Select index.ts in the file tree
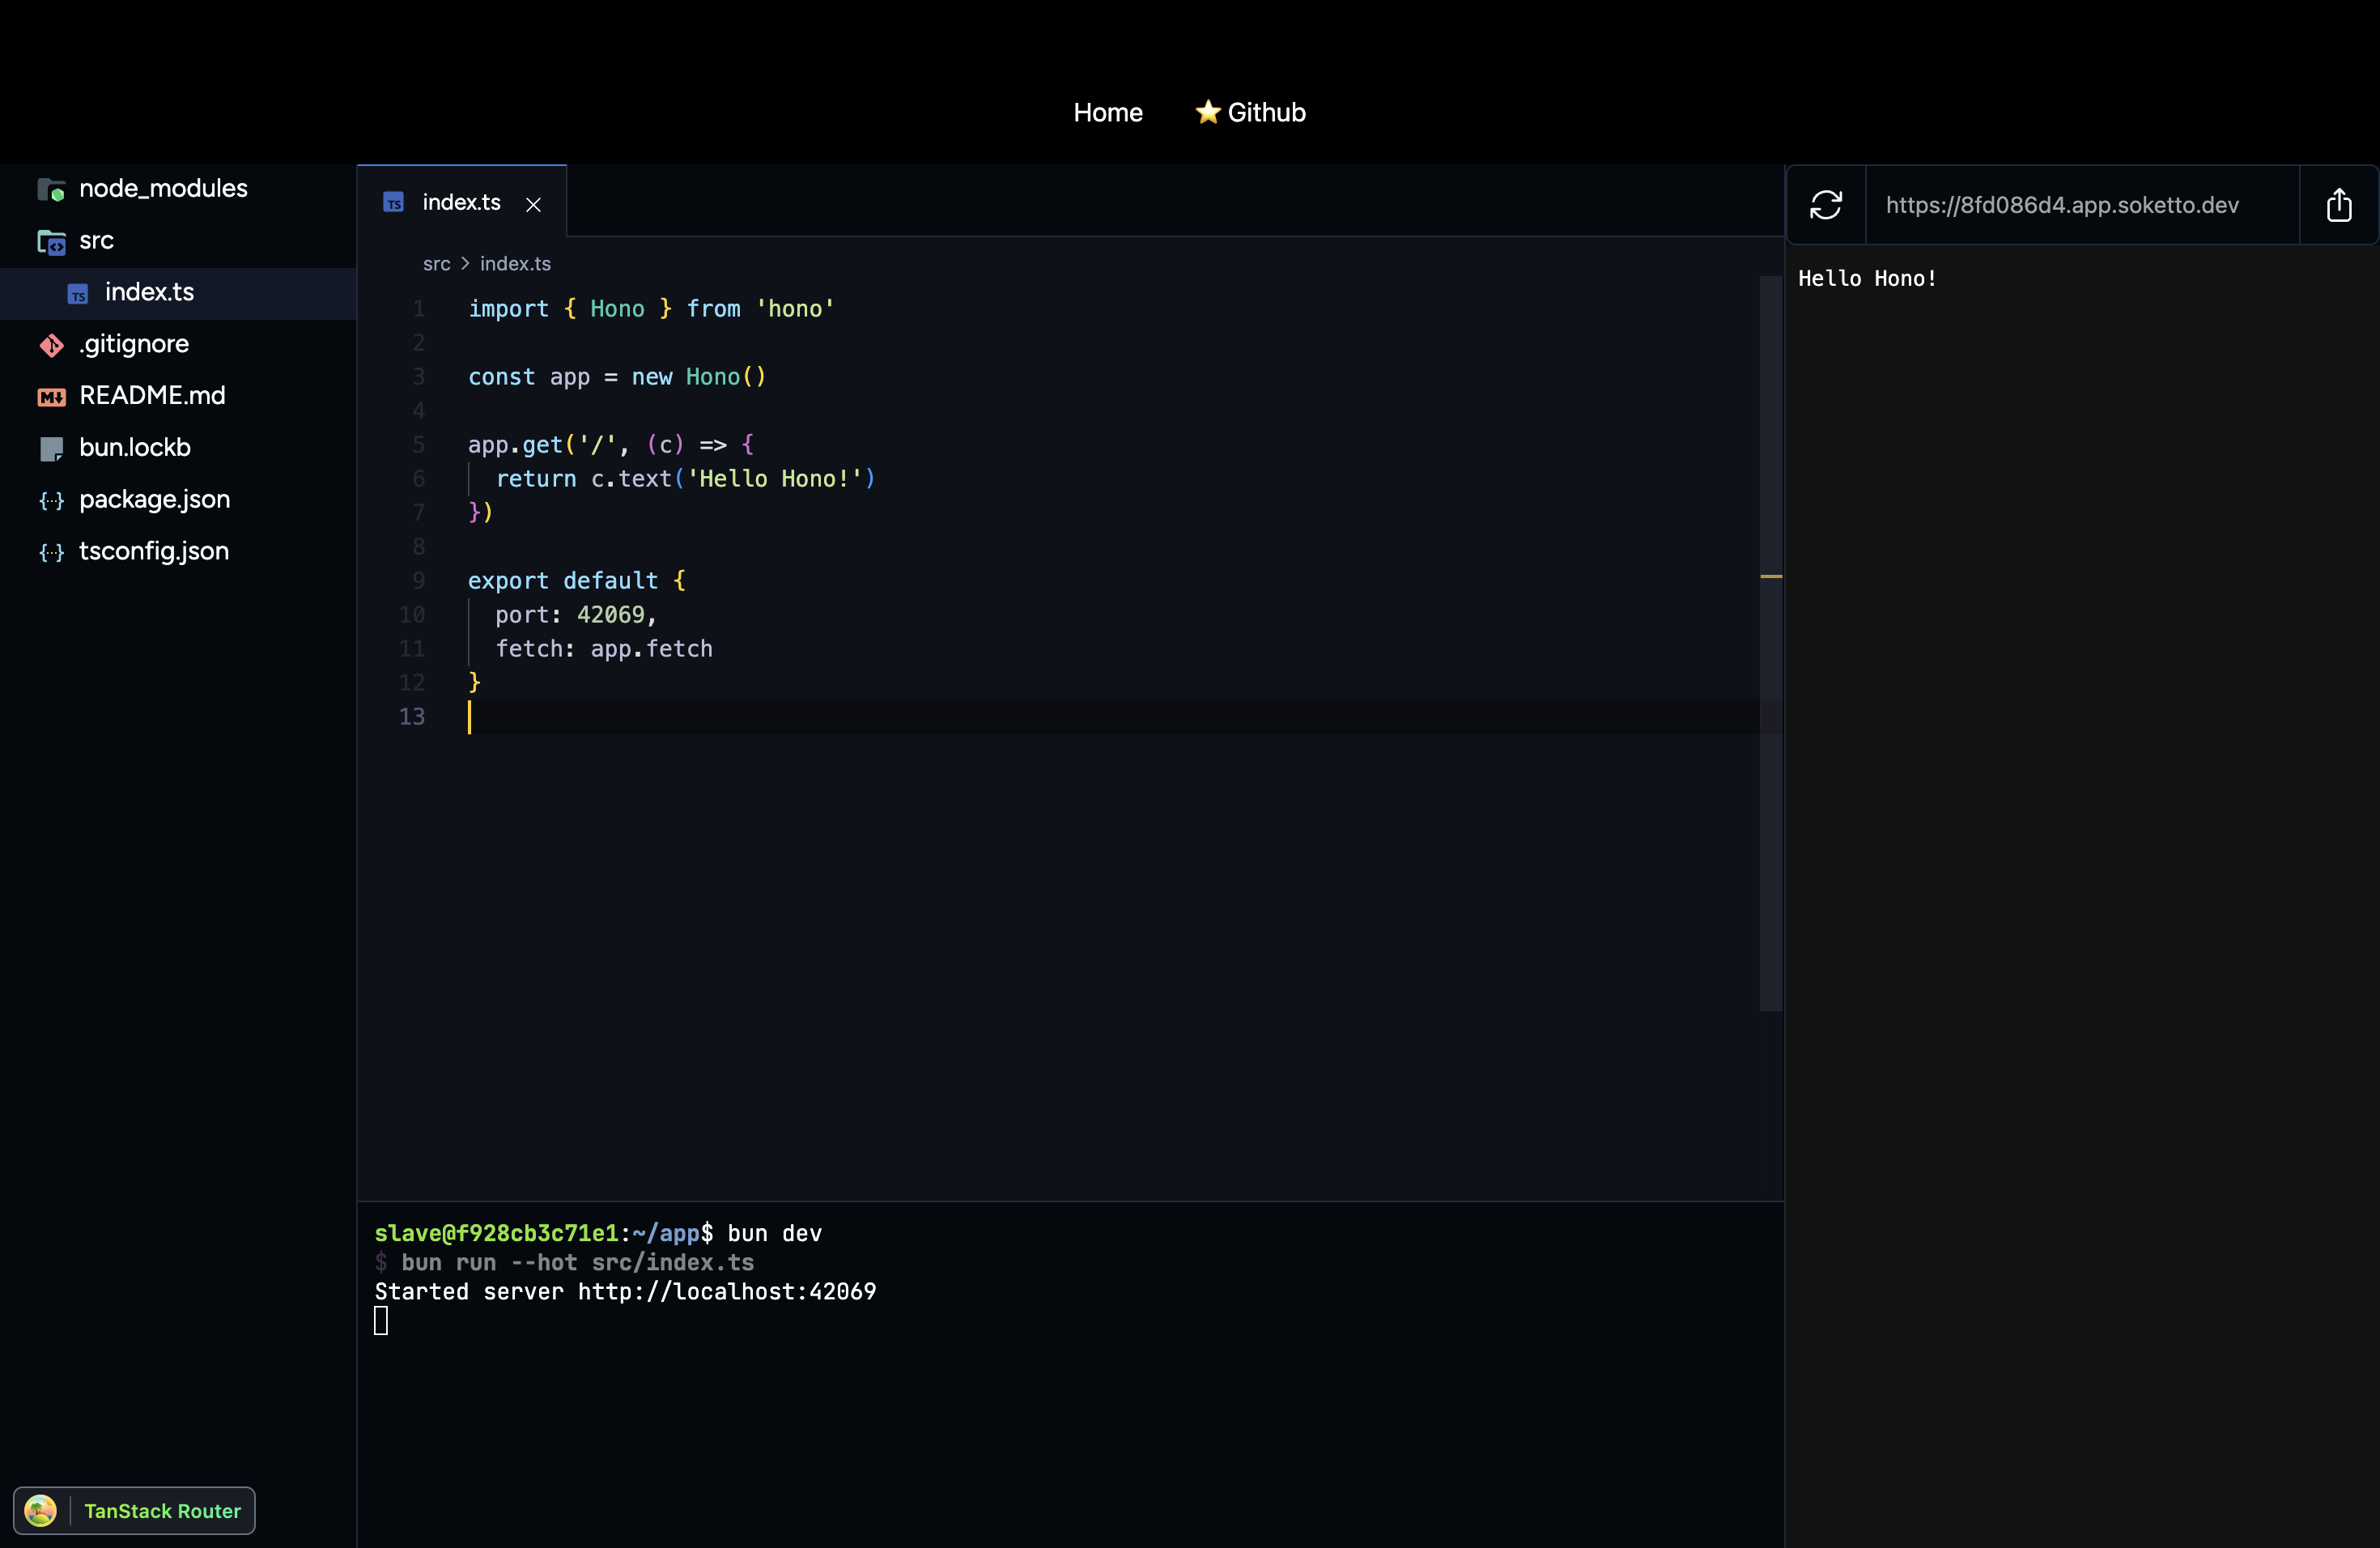The image size is (2380, 1548). coord(178,293)
